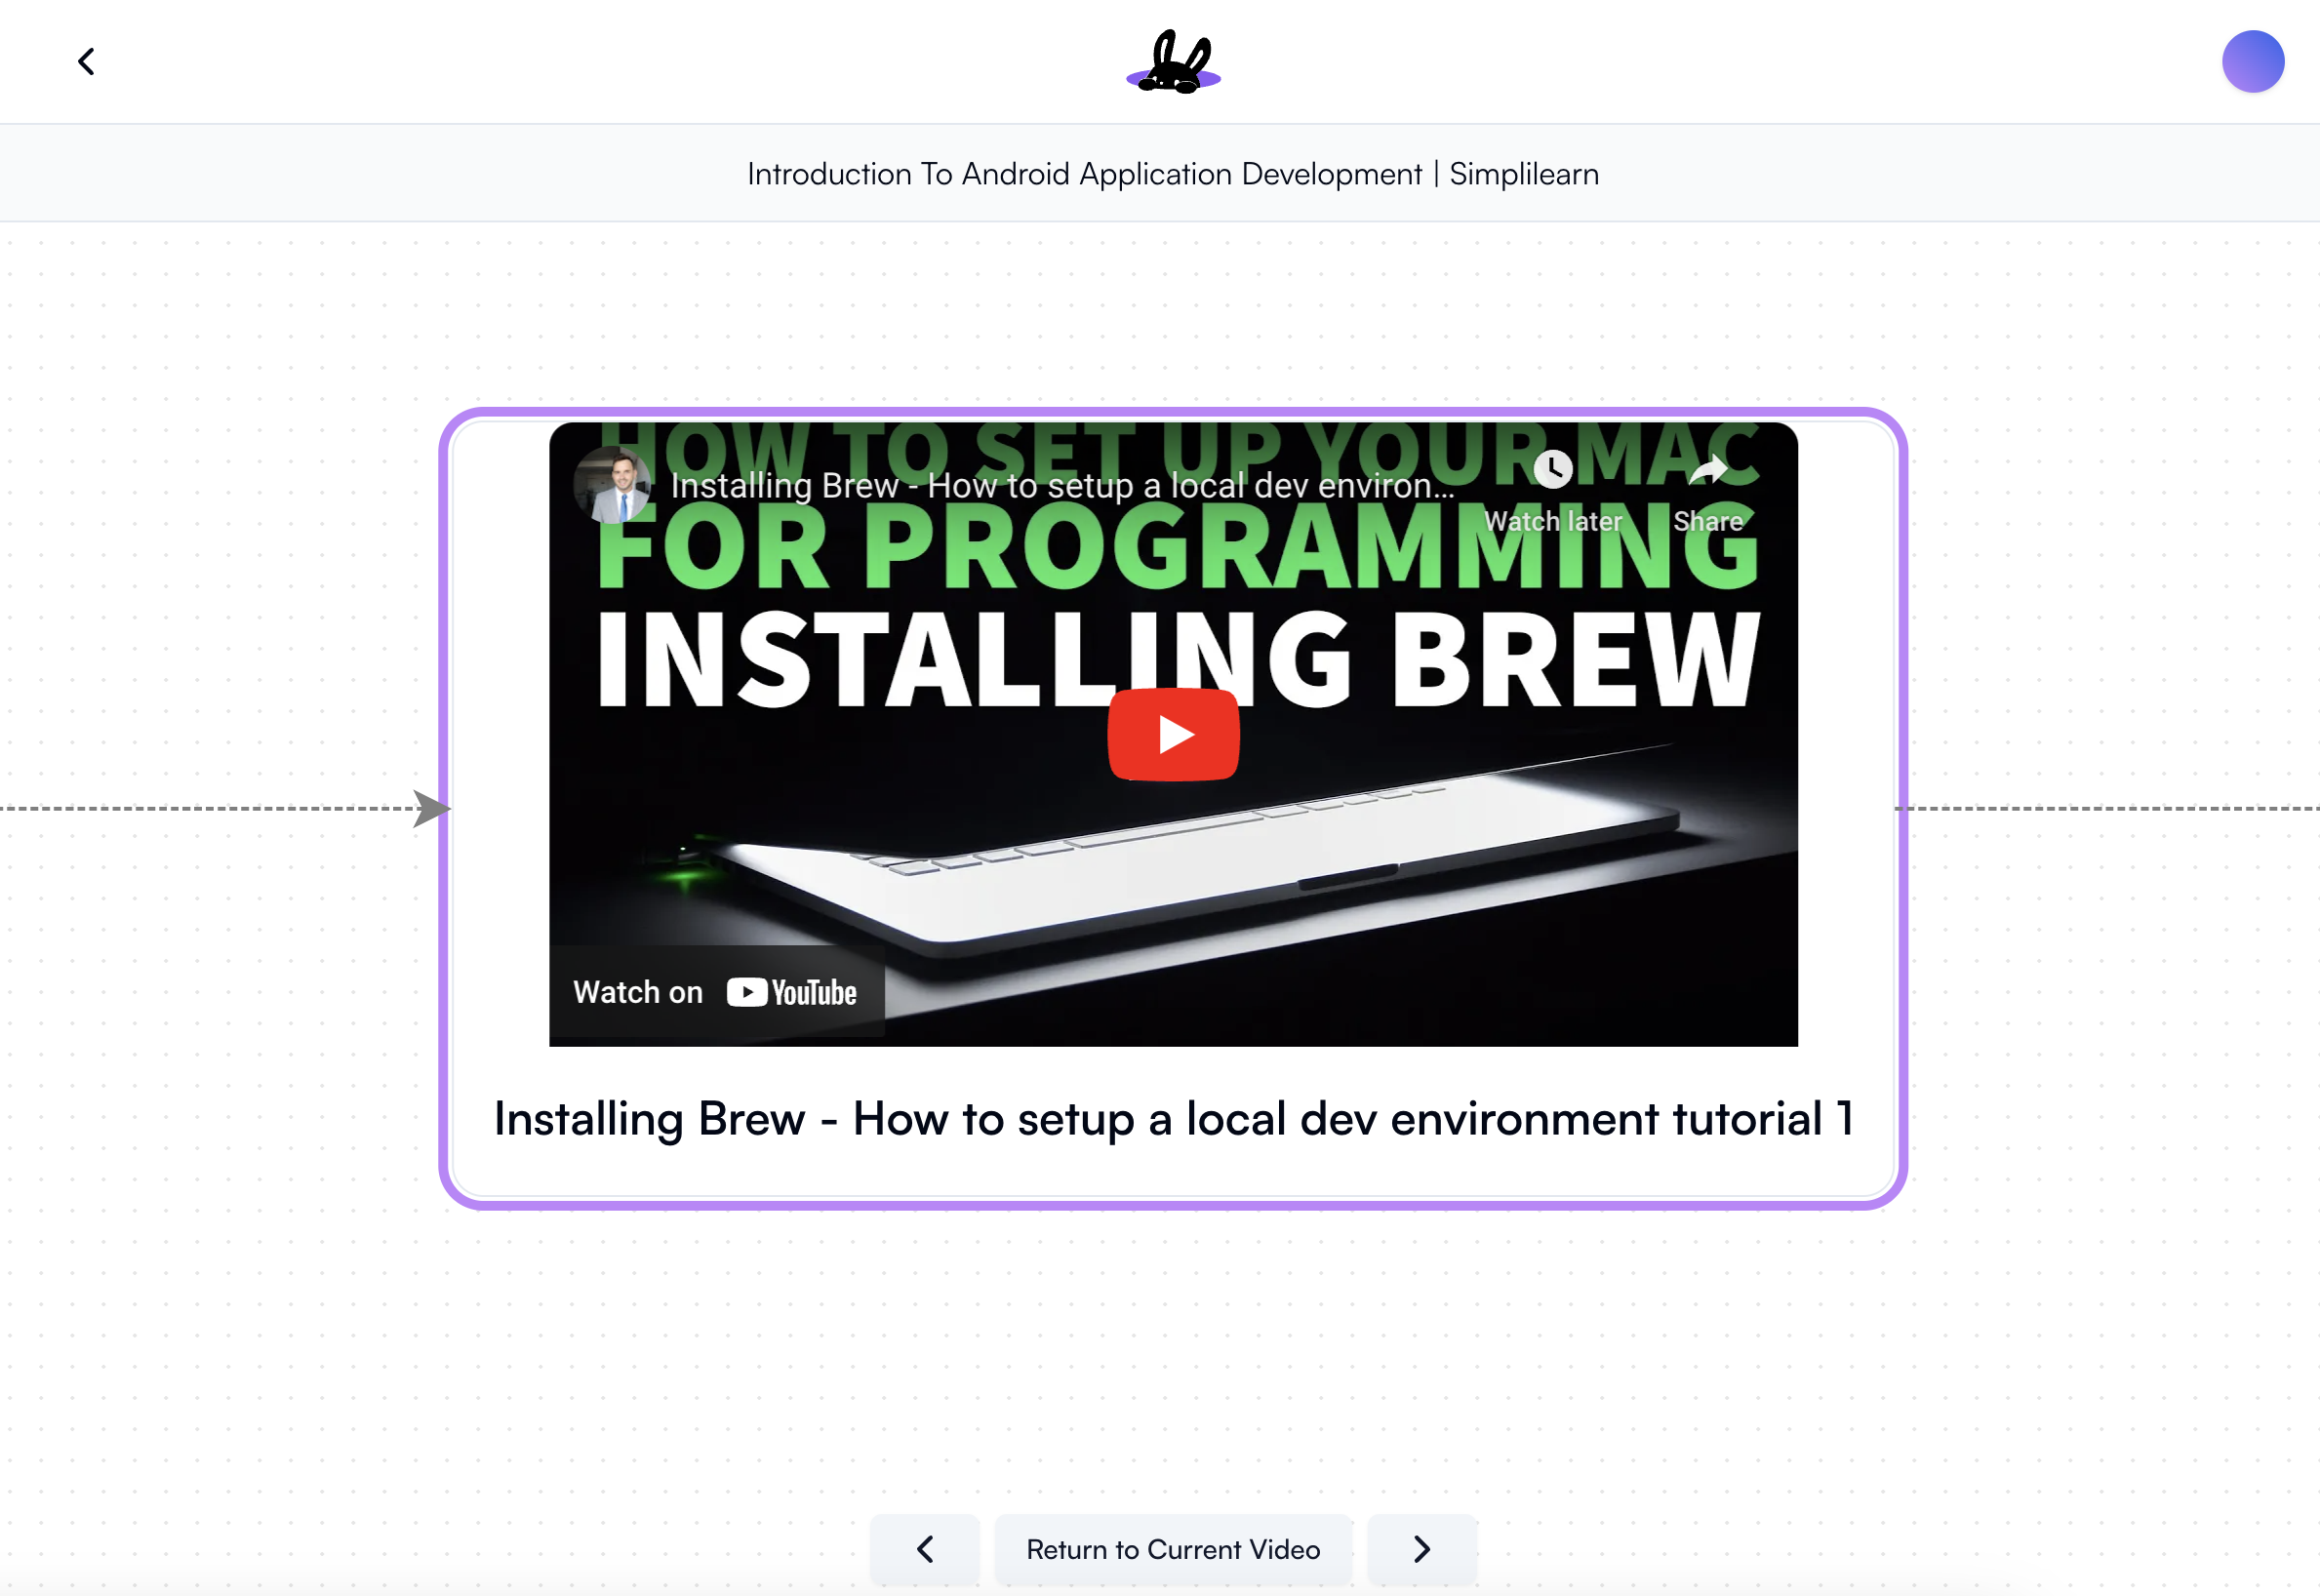Select the card caption 'Installing Brew - How to setup...'
Image resolution: width=2320 pixels, height=1596 pixels.
pos(1173,1119)
